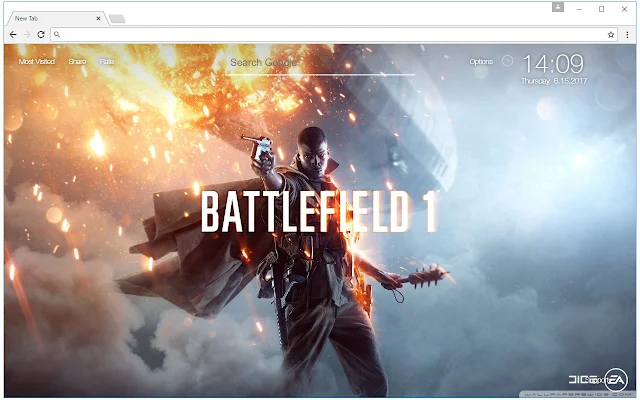Reload the page with the refresh icon
This screenshot has width=640, height=400.
(41, 35)
